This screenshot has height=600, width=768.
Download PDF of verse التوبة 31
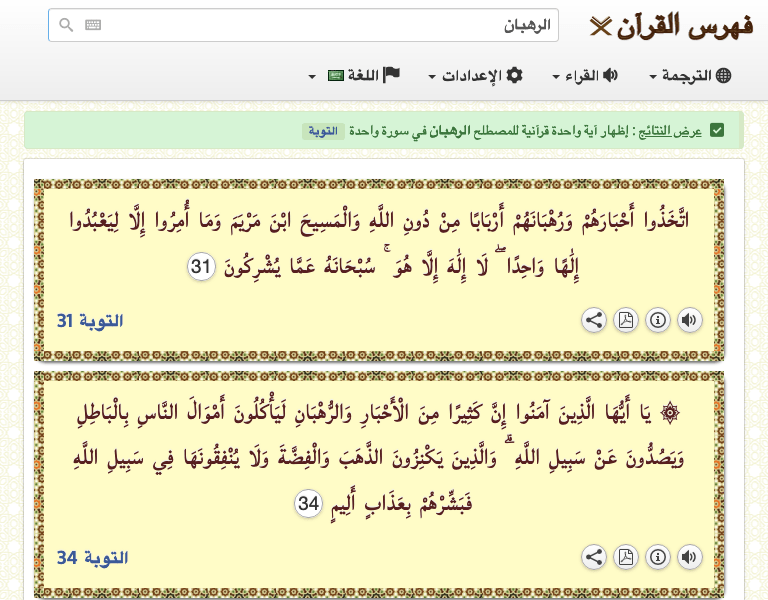click(626, 320)
